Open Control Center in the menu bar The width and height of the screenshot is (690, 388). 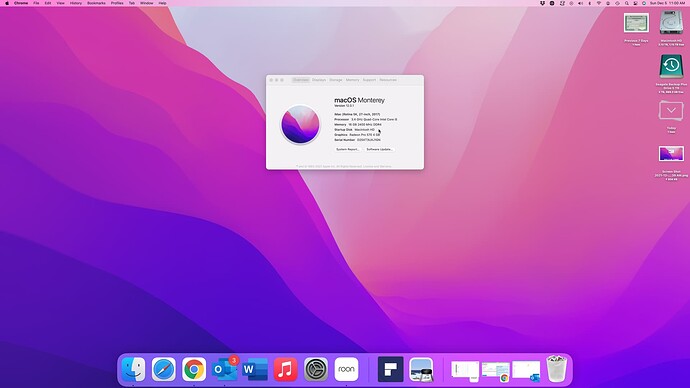coord(635,3)
